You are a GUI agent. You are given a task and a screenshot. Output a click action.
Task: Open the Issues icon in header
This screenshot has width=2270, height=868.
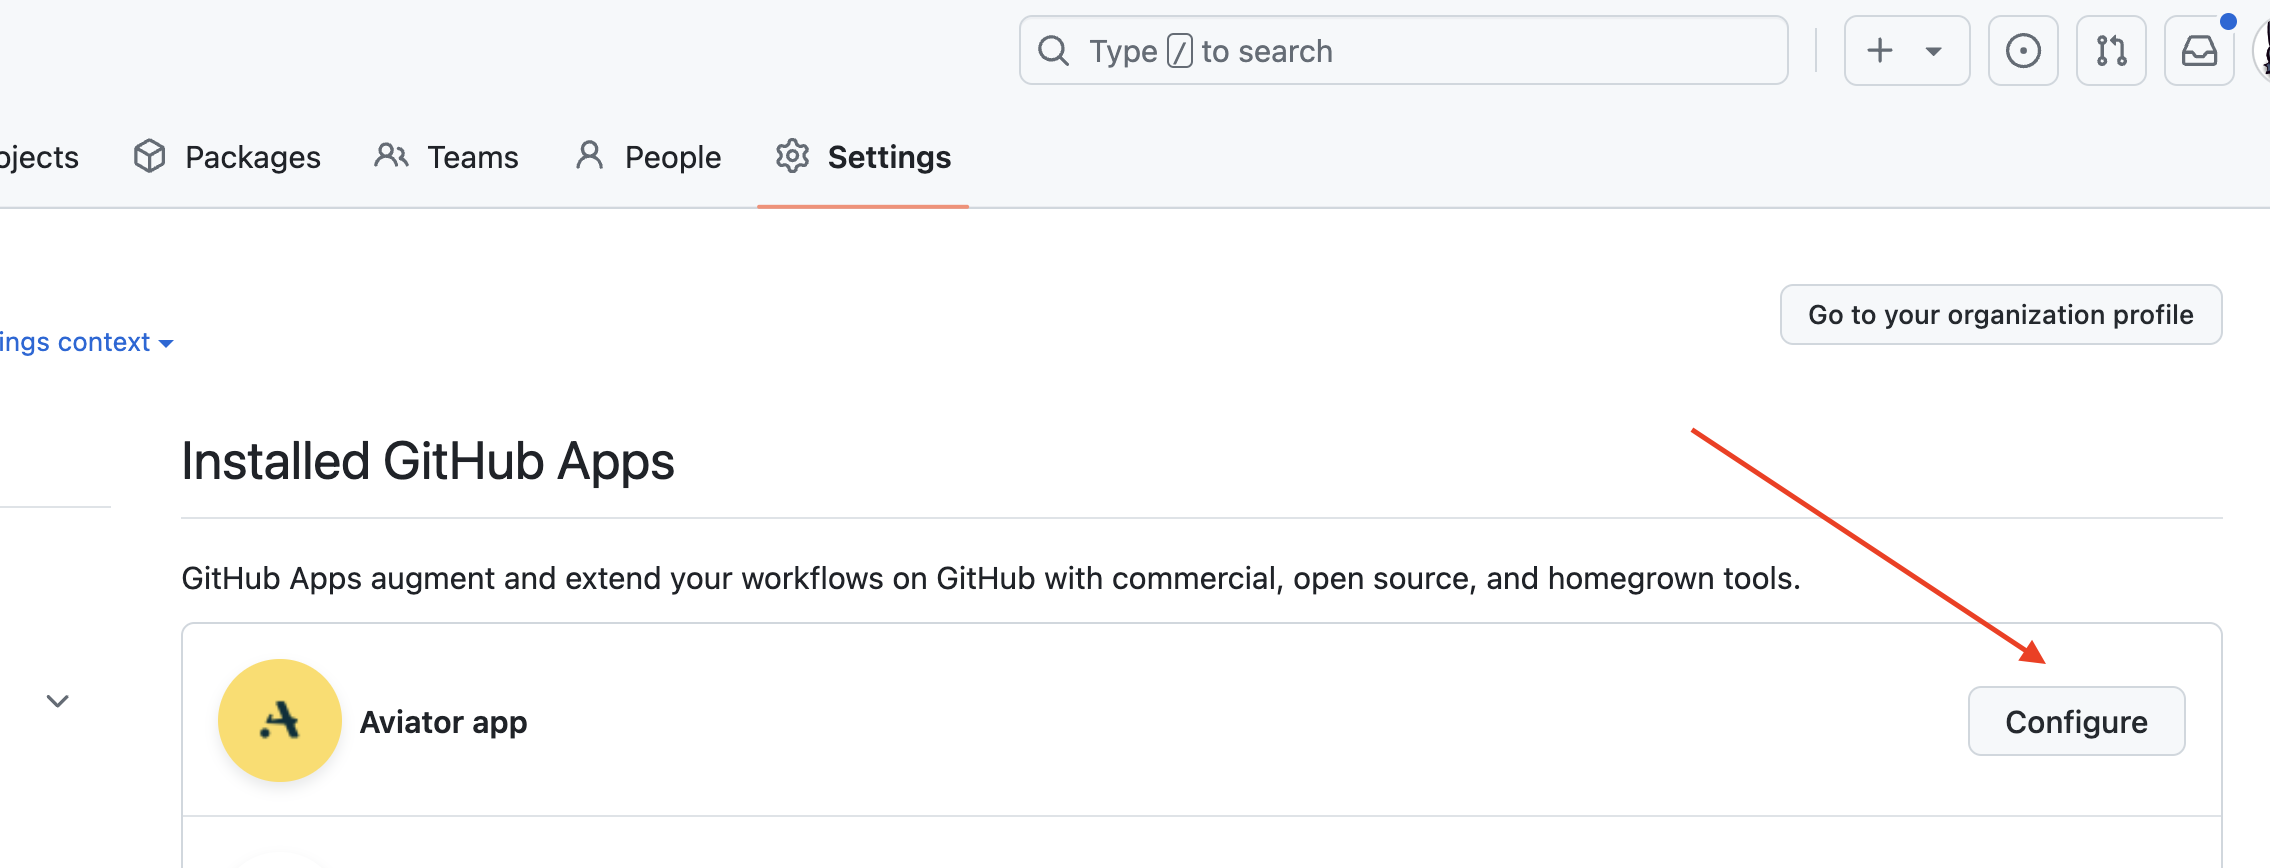point(2023,51)
